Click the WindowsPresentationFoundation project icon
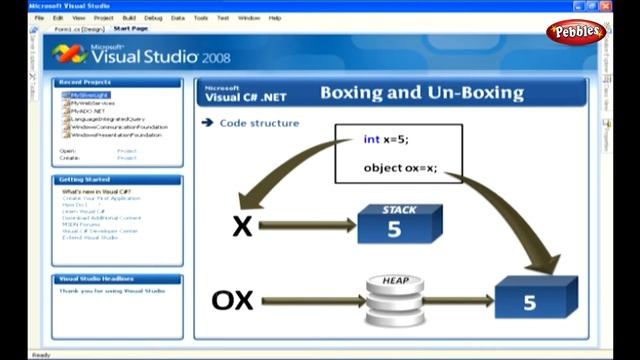 66,135
